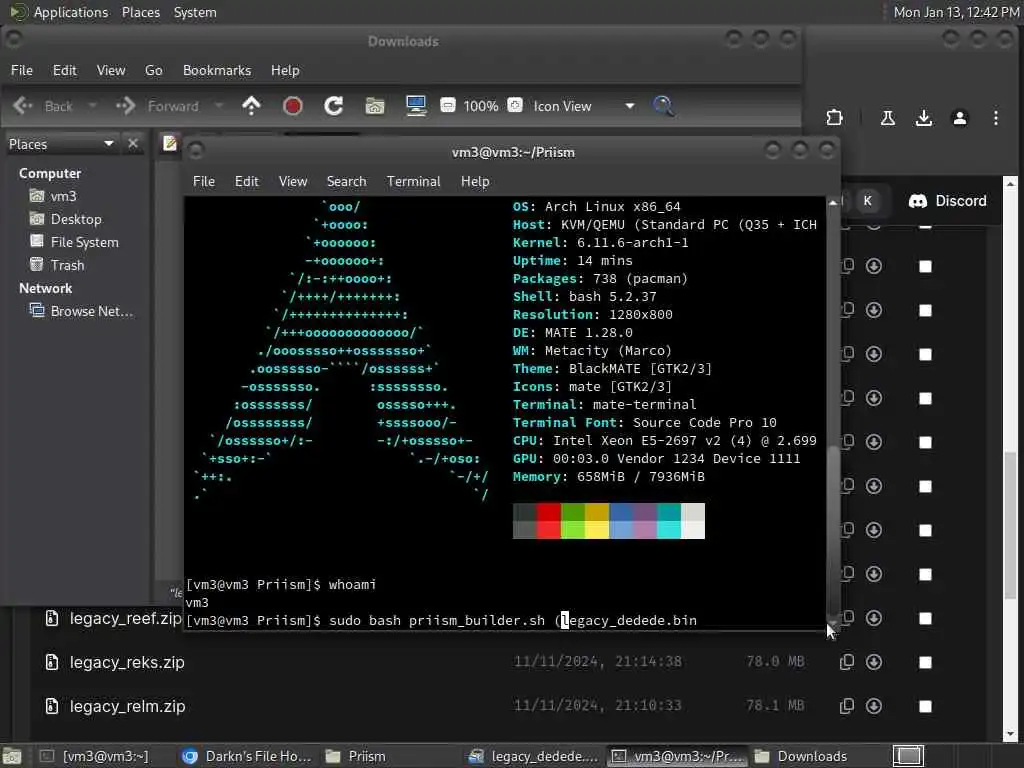Image resolution: width=1024 pixels, height=768 pixels.
Task: Click the notepad icon beside the Places sidebar
Action: 170,143
